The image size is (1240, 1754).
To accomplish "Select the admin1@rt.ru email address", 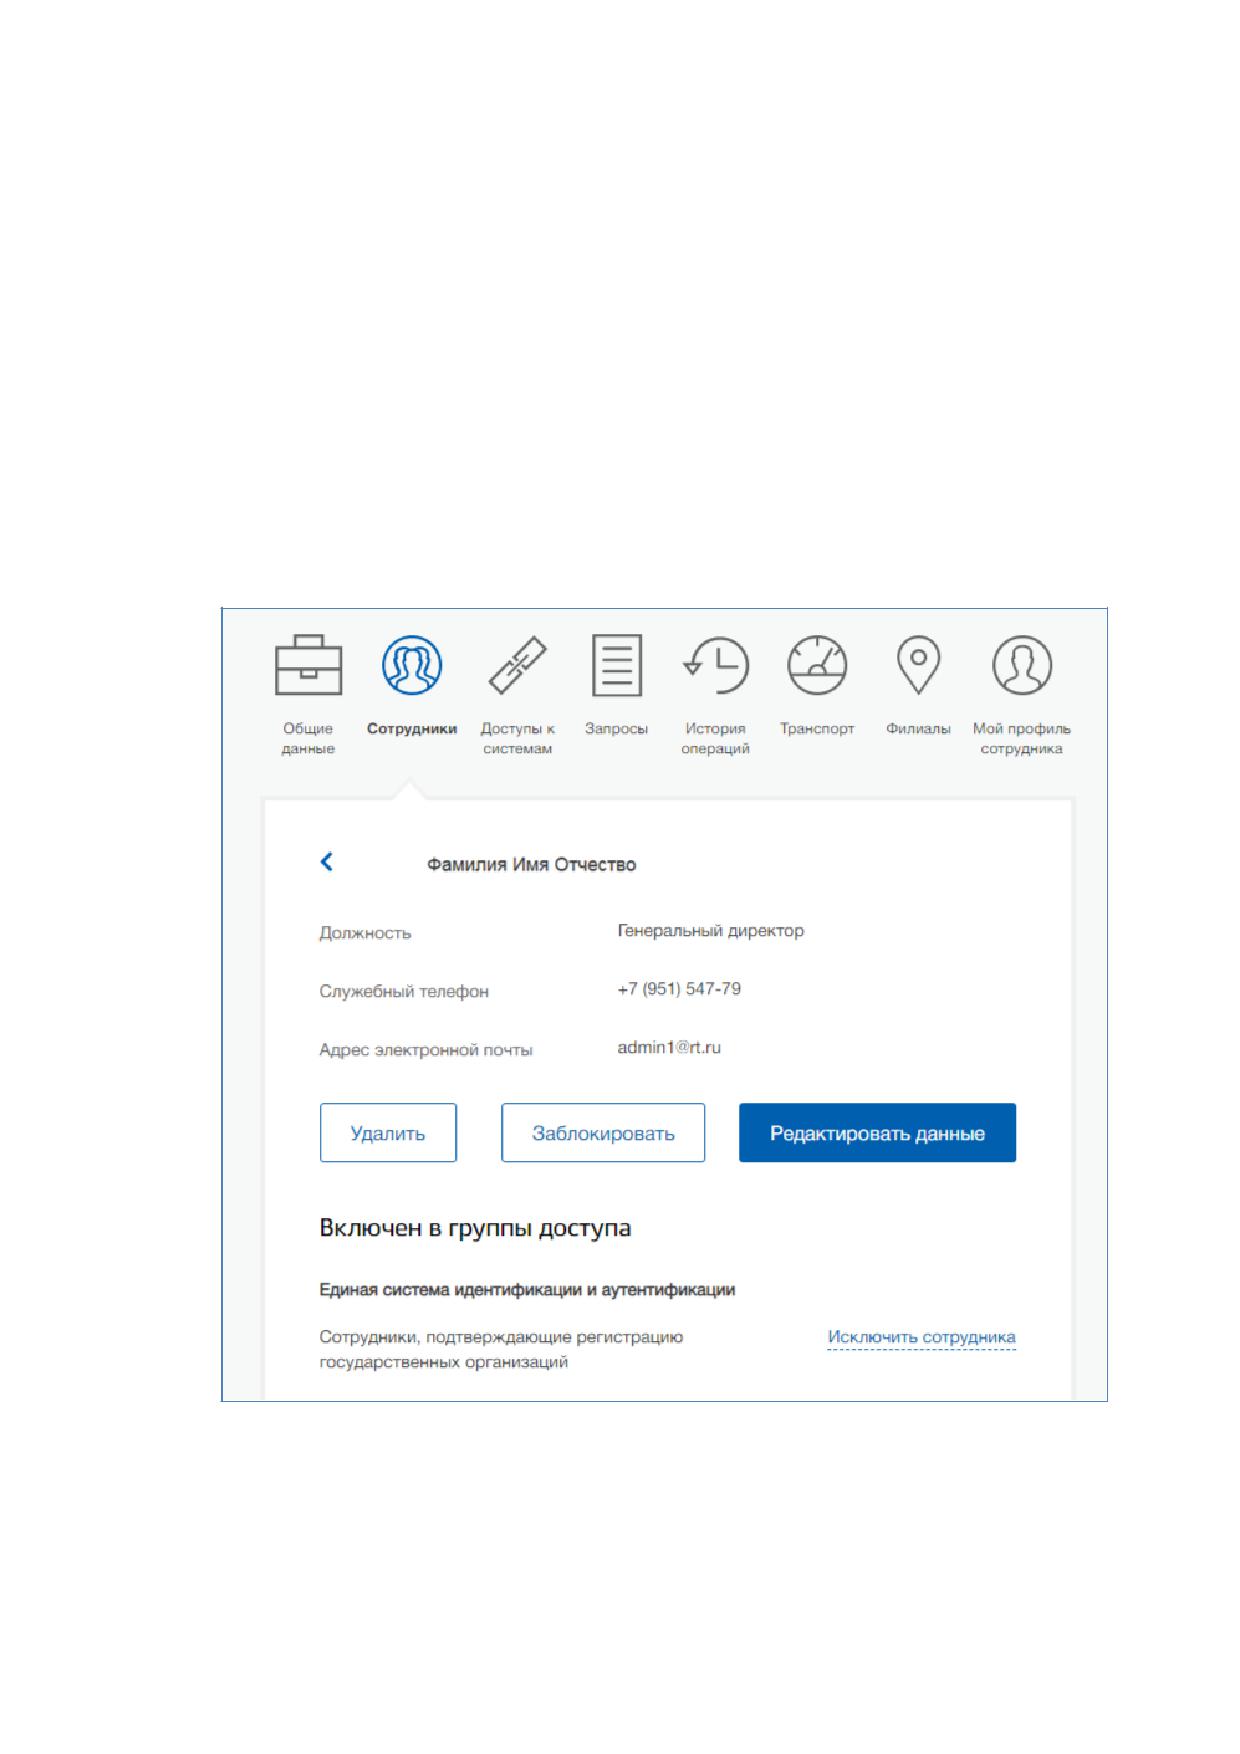I will pyautogui.click(x=669, y=1048).
